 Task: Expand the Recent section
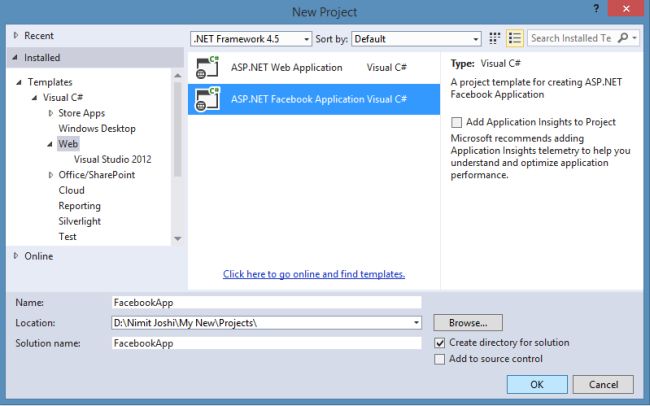click(x=16, y=36)
